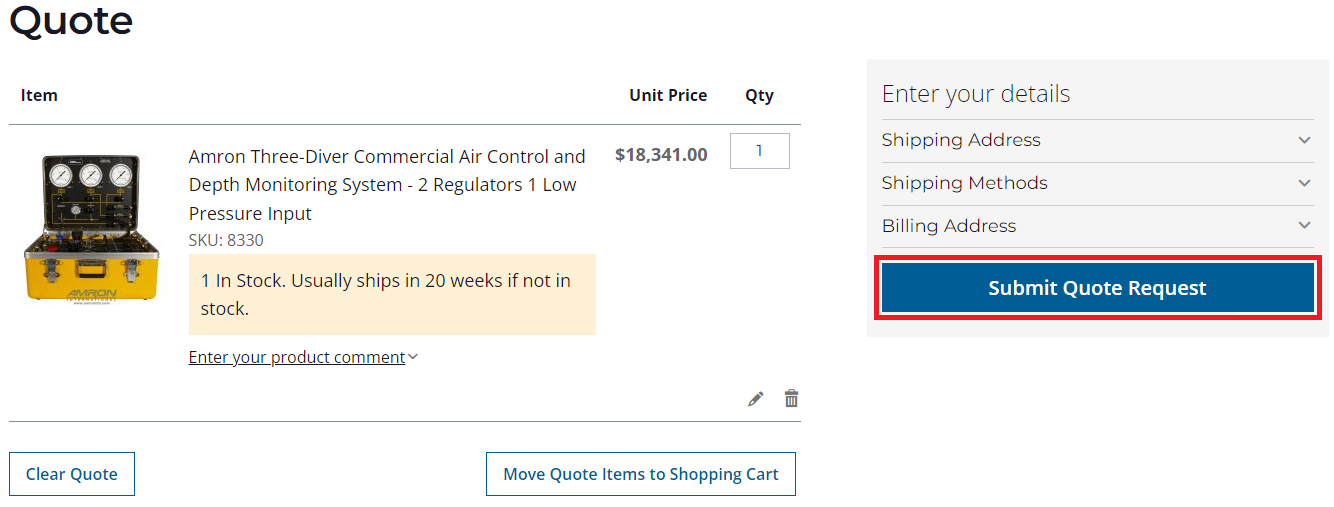Viewport: 1334px width, 507px height.
Task: Delete the item using trash icon
Action: (791, 398)
